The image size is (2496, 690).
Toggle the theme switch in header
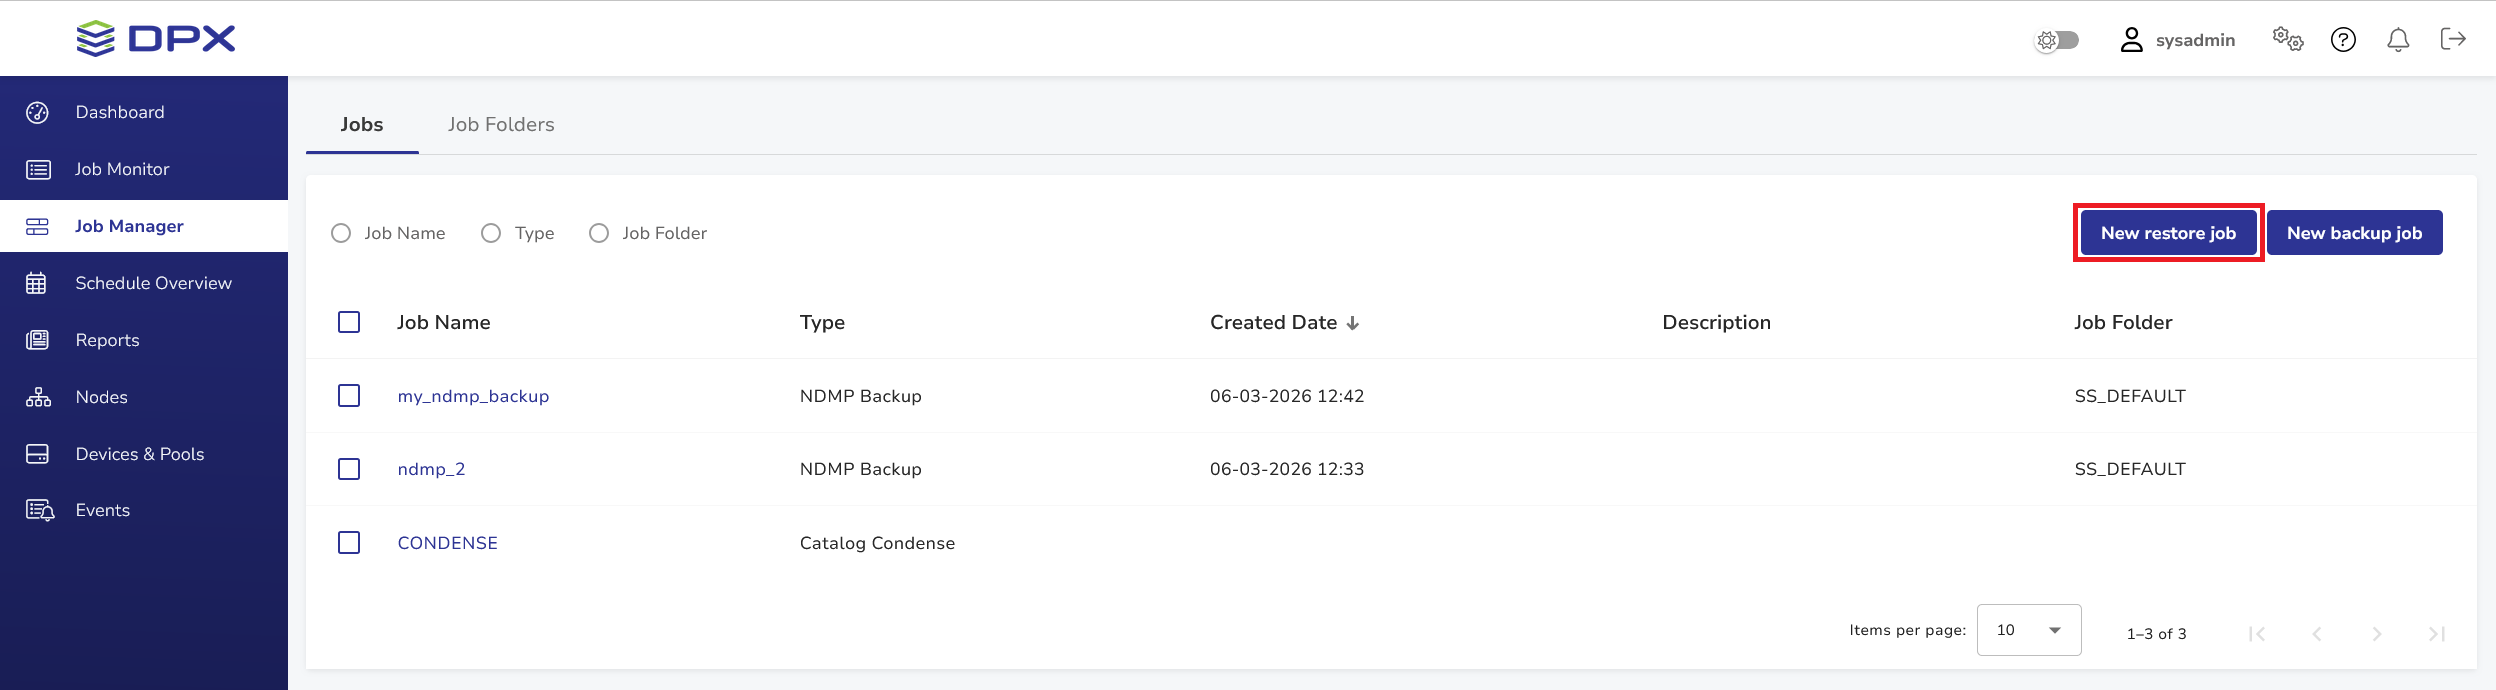tap(2057, 40)
